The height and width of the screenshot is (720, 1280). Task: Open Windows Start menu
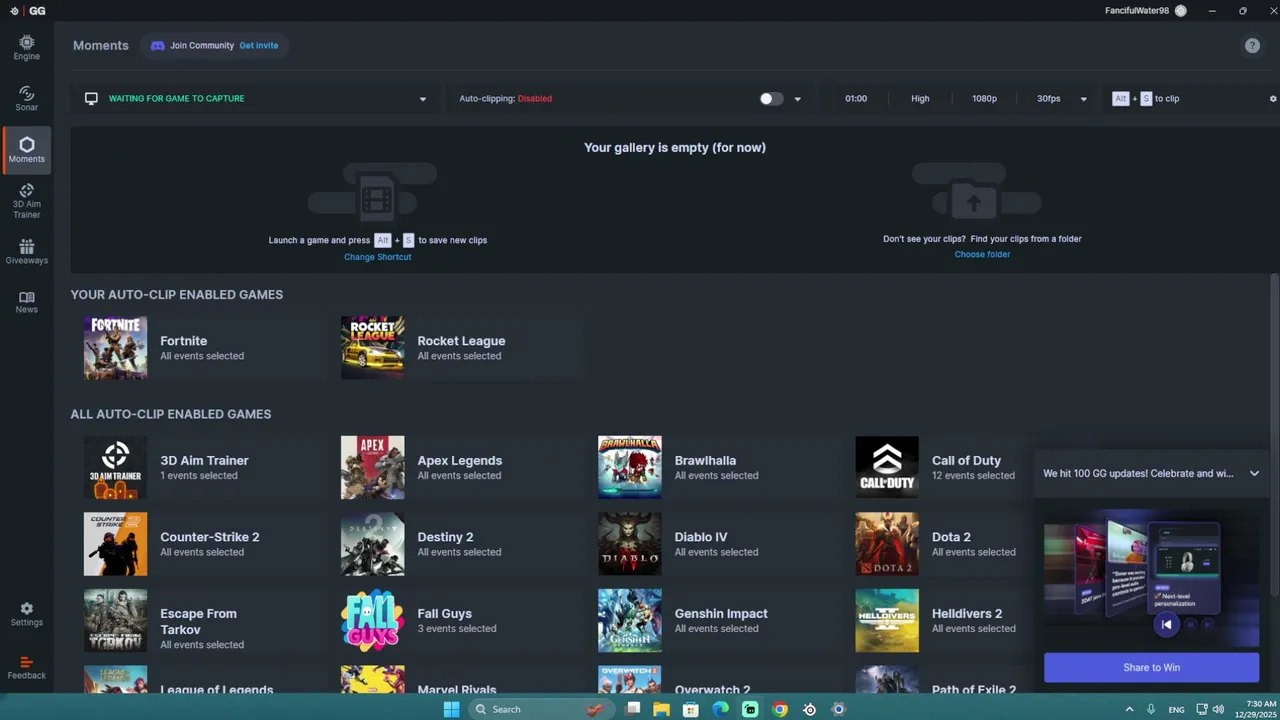(451, 709)
